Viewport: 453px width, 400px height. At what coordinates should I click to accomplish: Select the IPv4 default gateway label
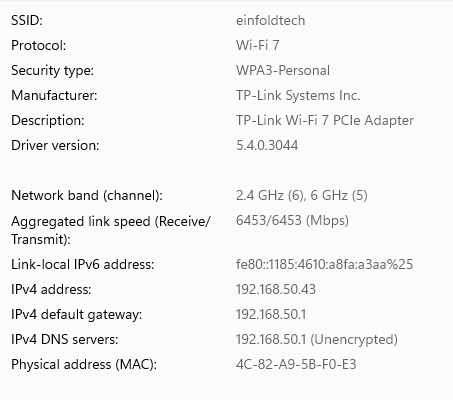76,314
